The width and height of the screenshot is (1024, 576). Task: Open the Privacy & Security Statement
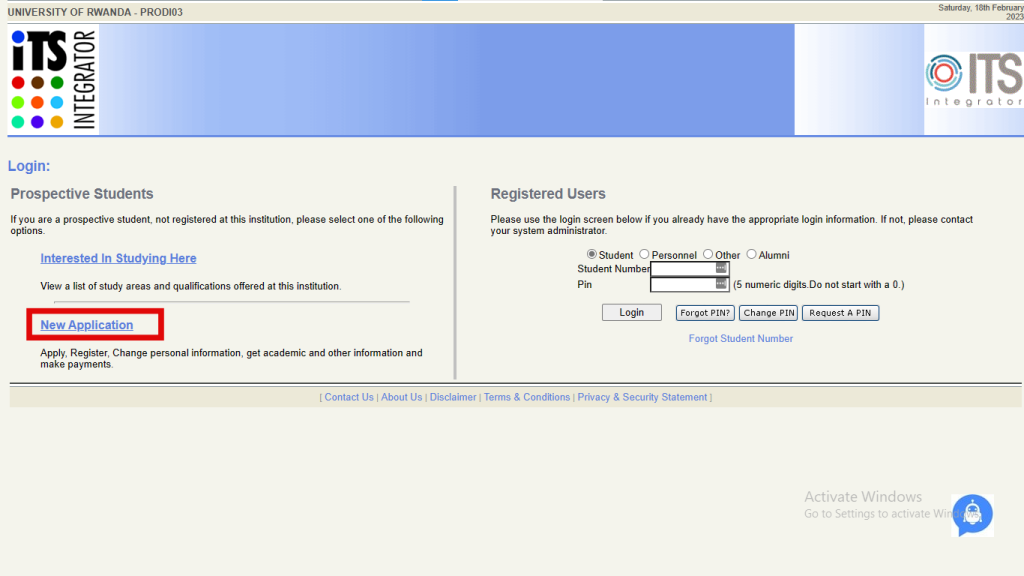641,397
